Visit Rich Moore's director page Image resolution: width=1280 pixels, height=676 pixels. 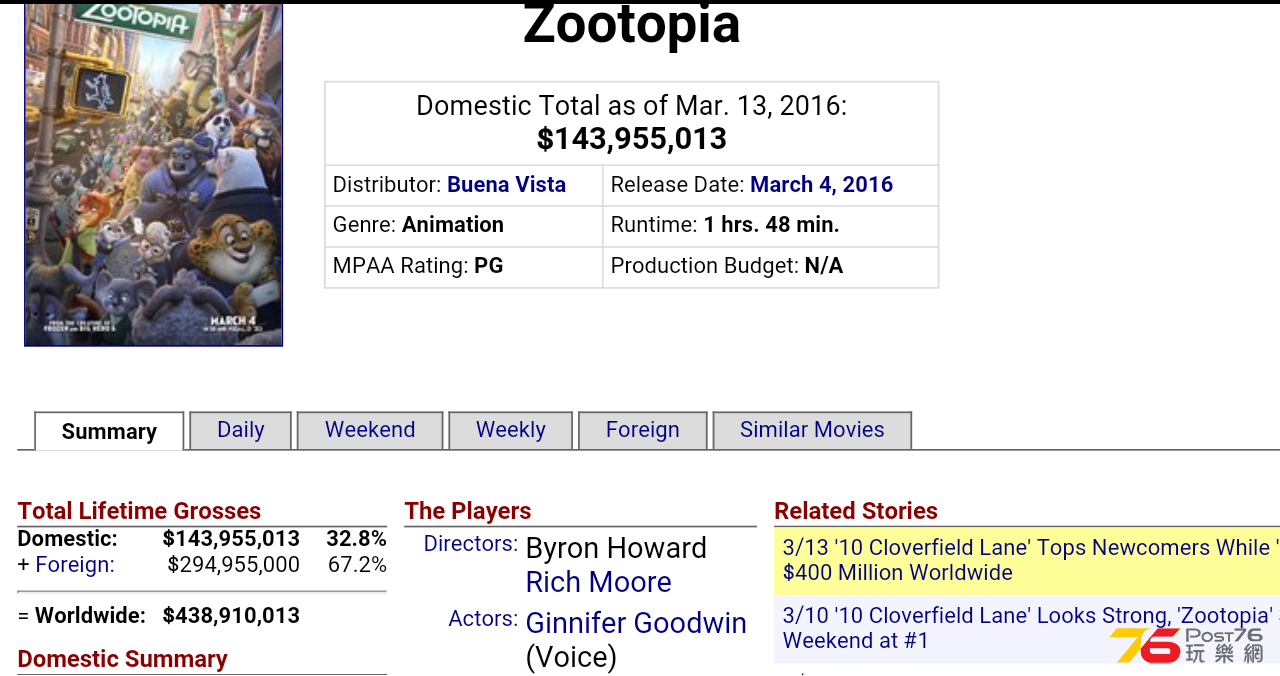click(598, 582)
